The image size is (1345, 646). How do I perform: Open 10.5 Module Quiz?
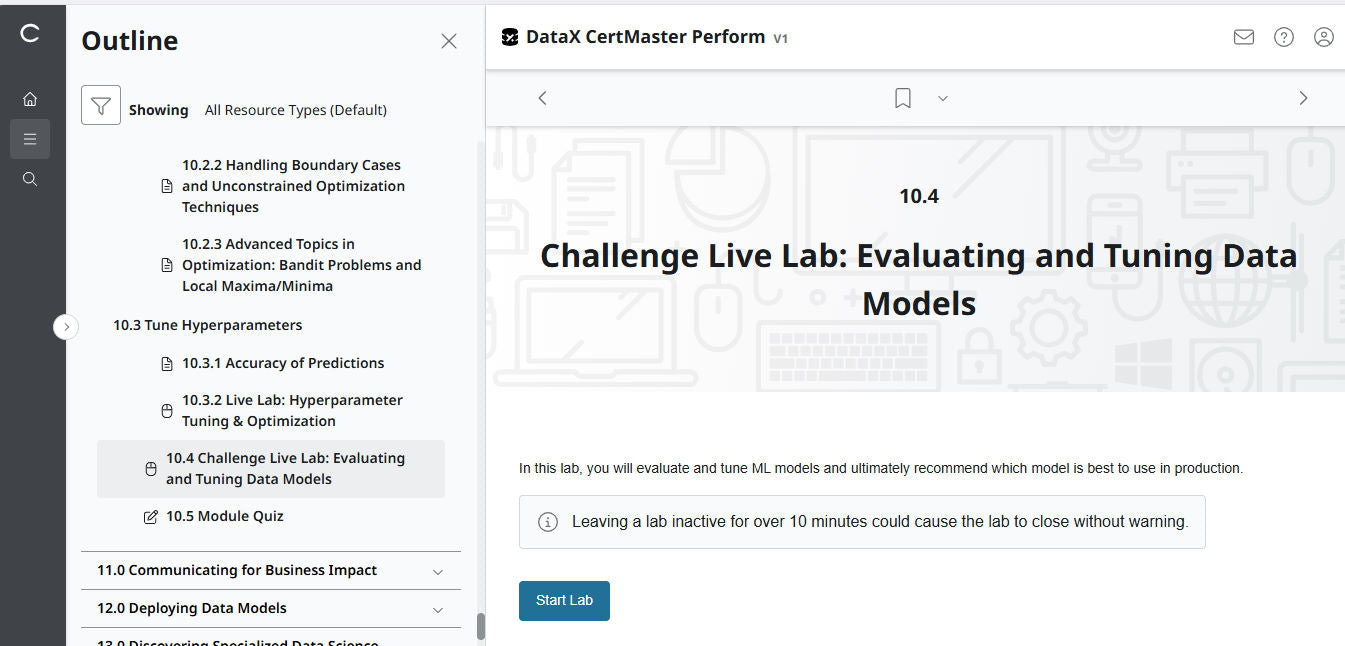(225, 515)
